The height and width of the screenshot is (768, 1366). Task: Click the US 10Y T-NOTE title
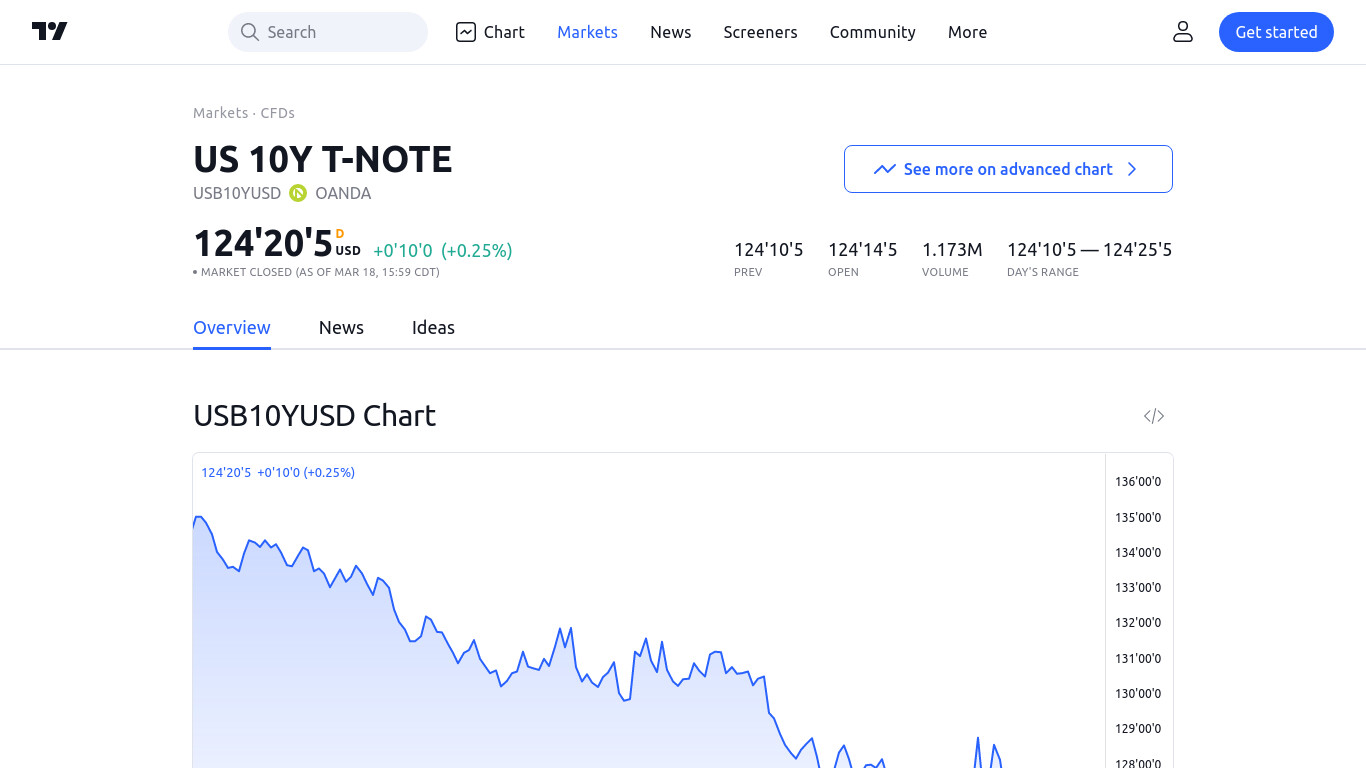click(323, 160)
